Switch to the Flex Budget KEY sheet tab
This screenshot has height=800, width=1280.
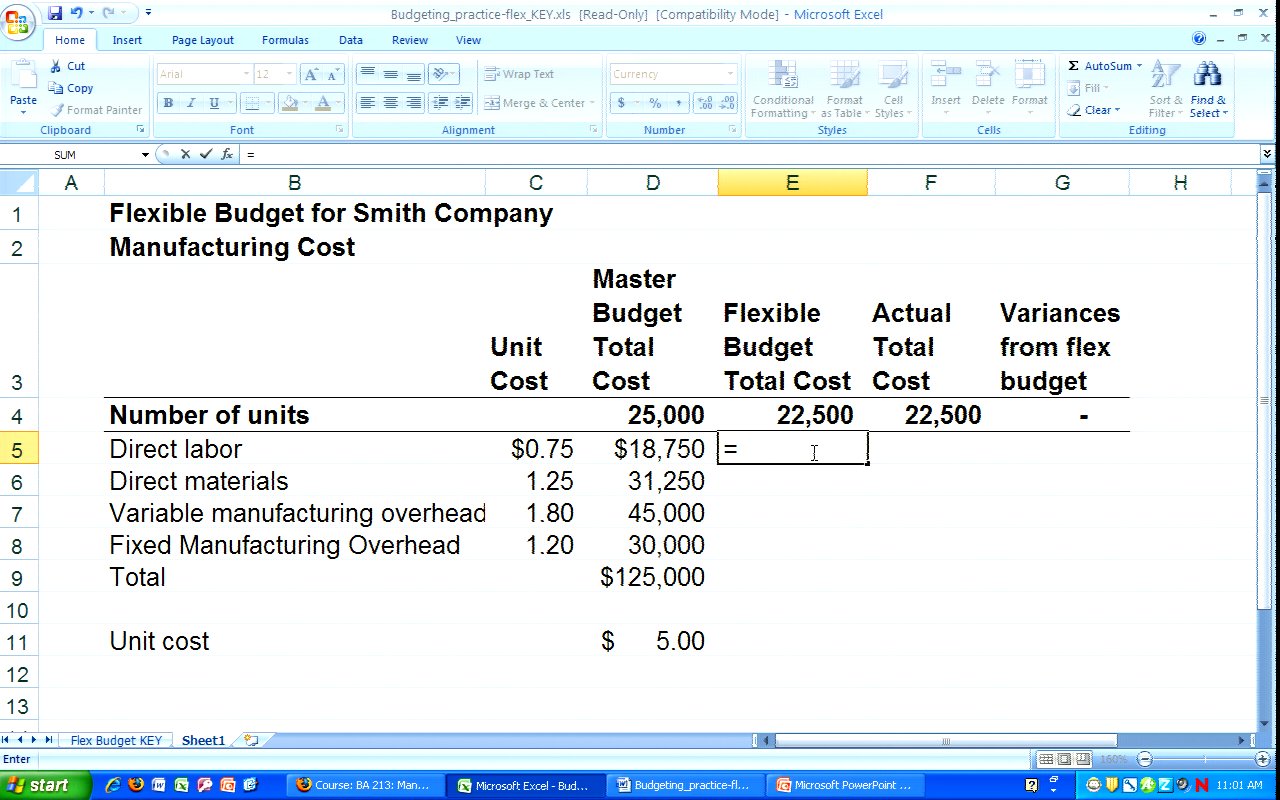click(115, 741)
